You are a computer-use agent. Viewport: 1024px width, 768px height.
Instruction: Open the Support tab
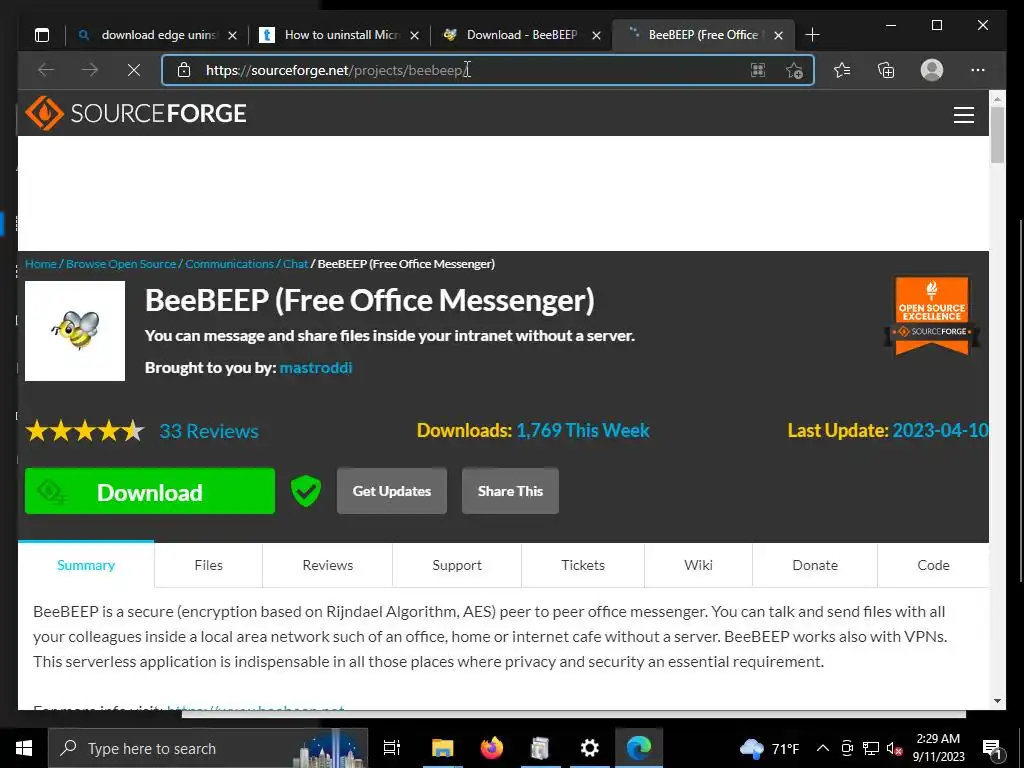tap(457, 565)
